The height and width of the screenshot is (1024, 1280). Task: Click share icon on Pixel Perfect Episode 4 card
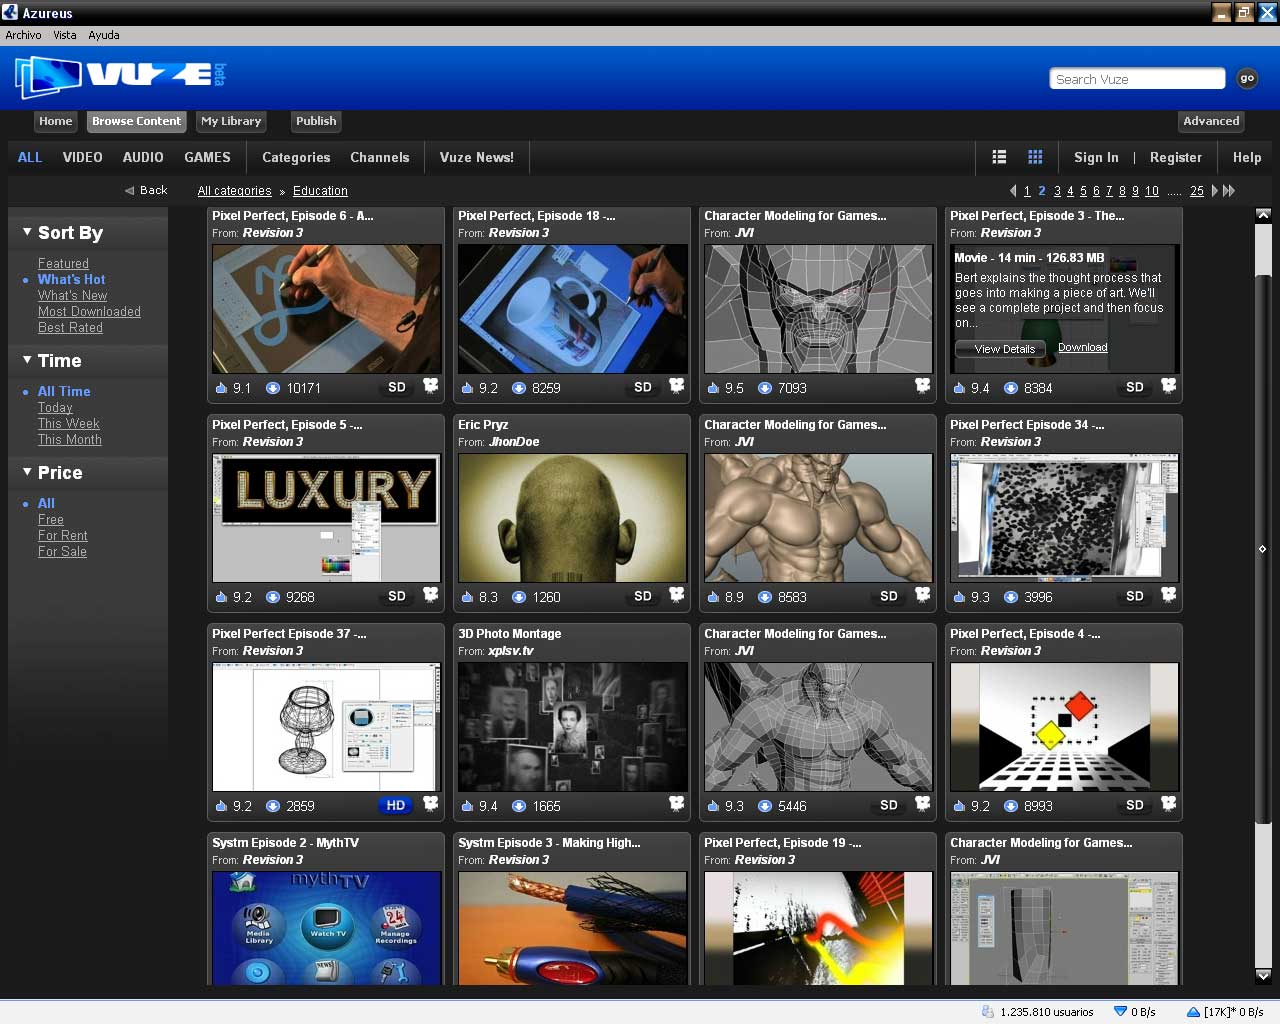[x=1168, y=804]
